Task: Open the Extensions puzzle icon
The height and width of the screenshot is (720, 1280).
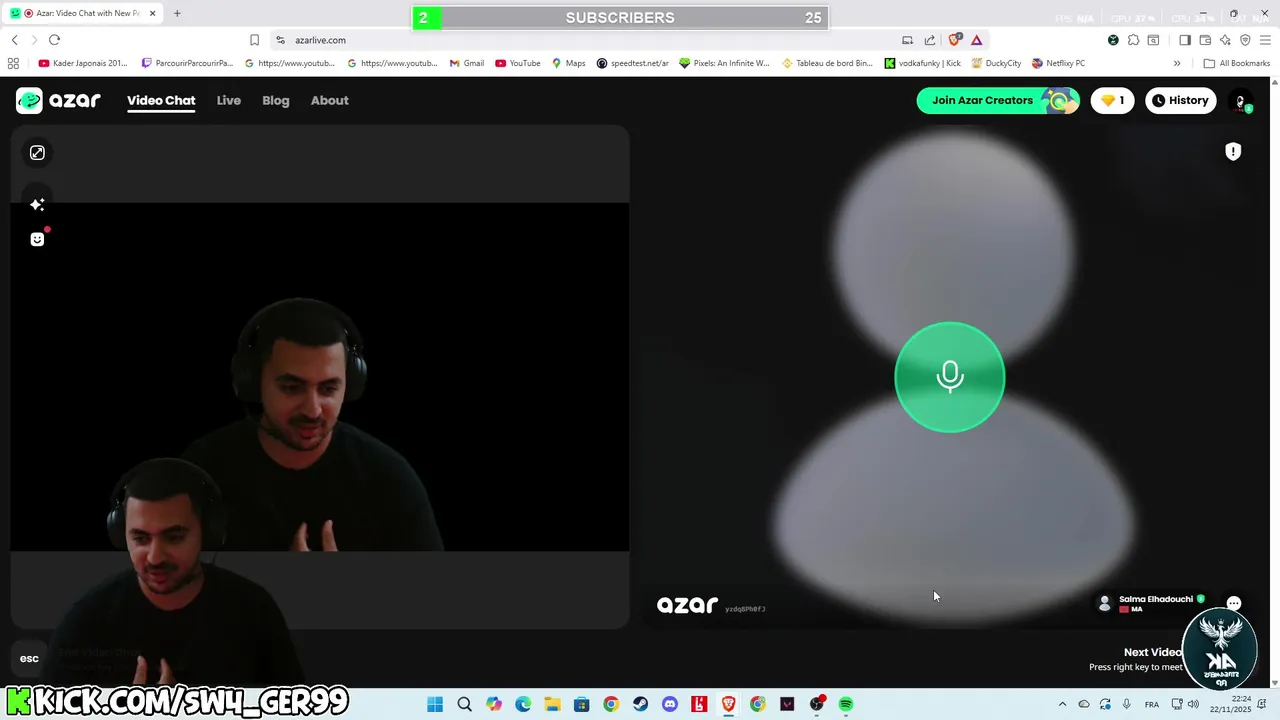Action: 1133,40
